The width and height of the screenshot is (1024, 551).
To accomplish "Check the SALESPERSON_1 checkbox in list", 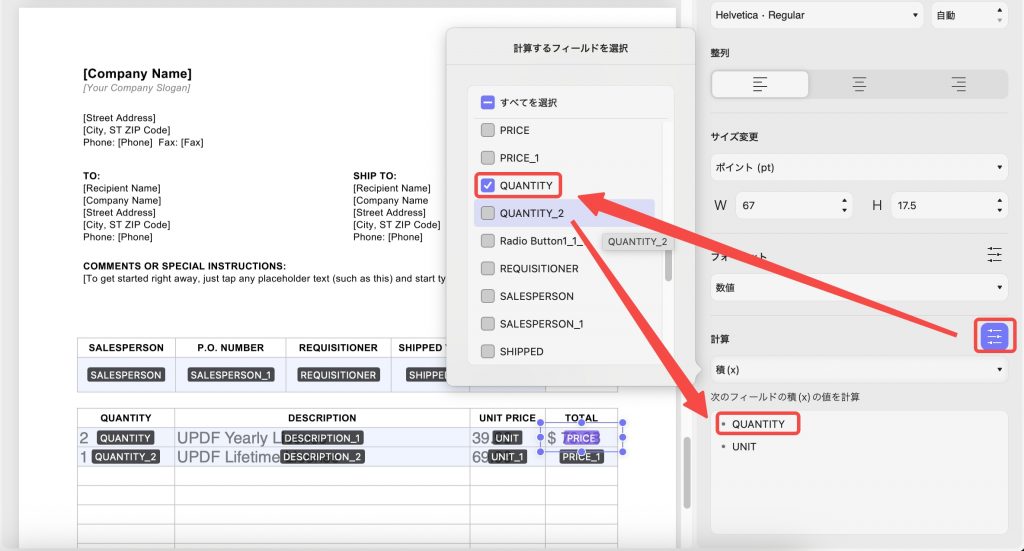I will (487, 324).
